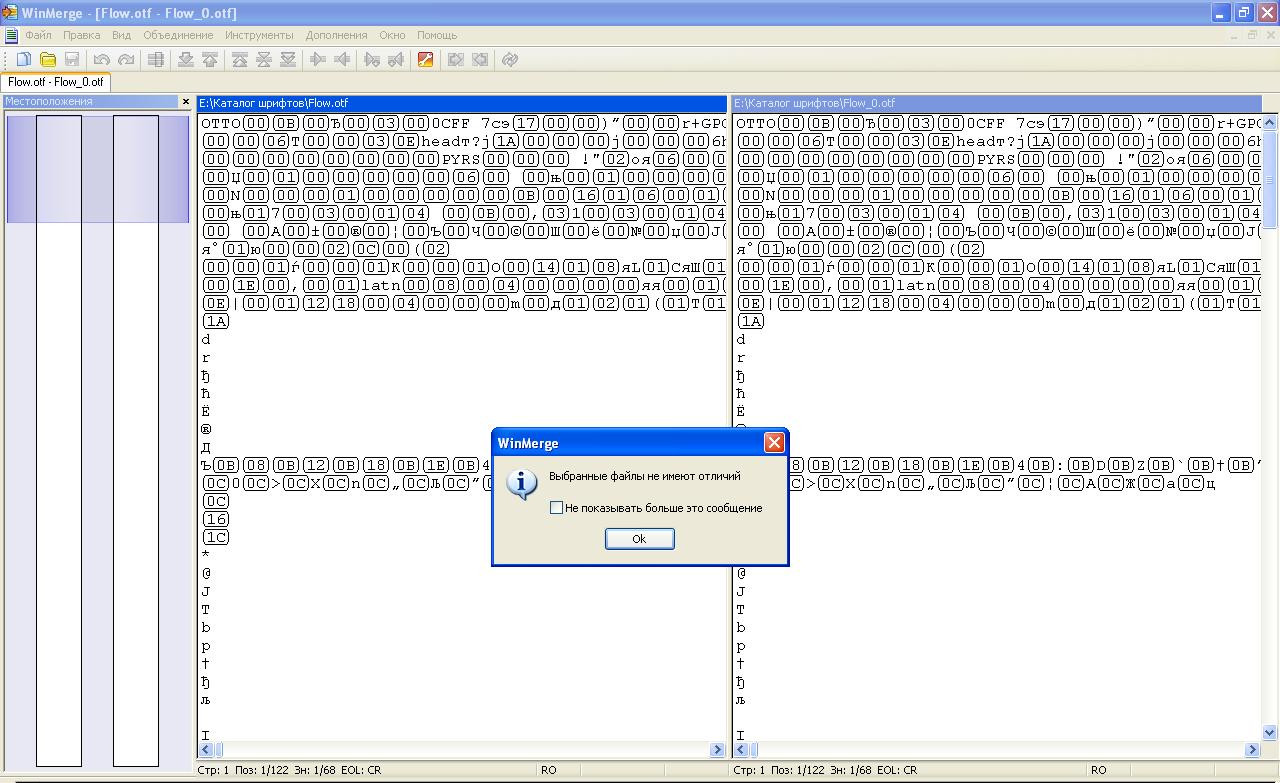Open Options with the wrench icon
Image resolution: width=1280 pixels, height=783 pixels.
[x=425, y=60]
